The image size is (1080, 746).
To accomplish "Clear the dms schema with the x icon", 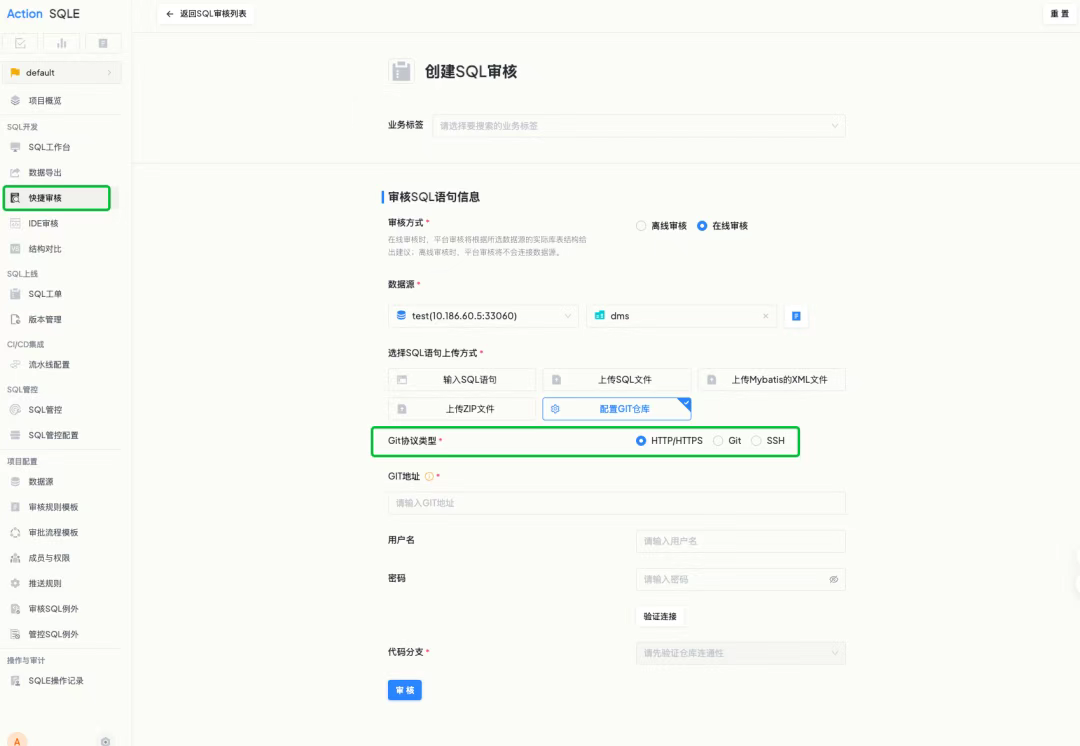I will [765, 316].
